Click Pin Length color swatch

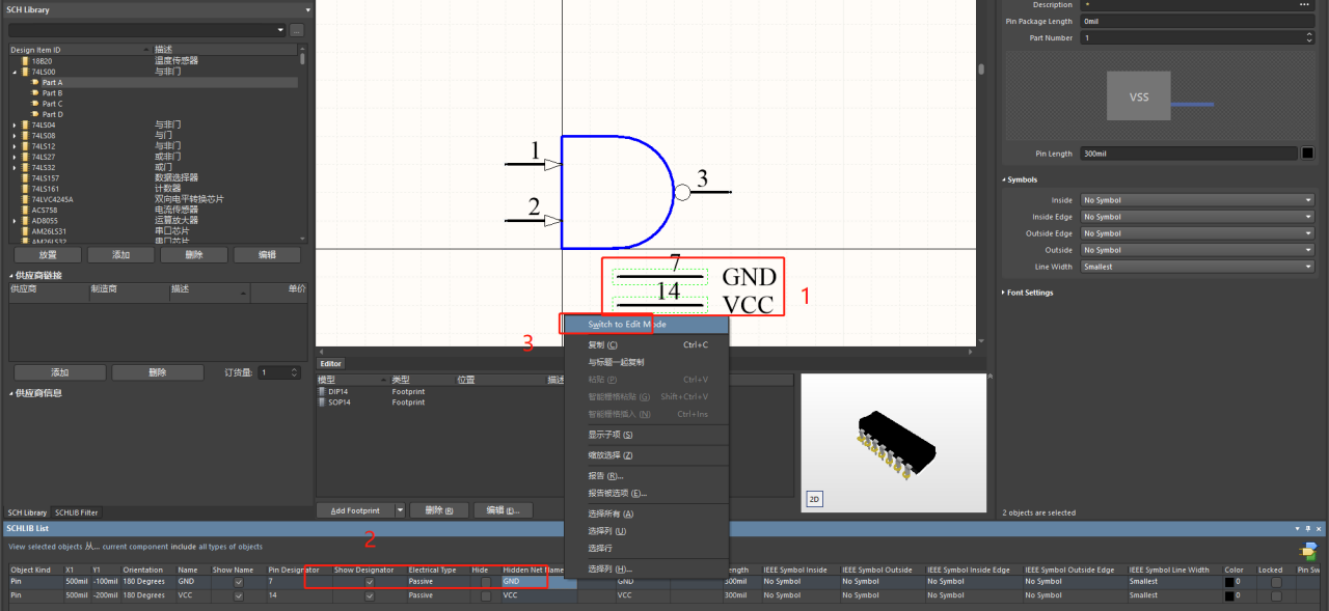[1308, 153]
